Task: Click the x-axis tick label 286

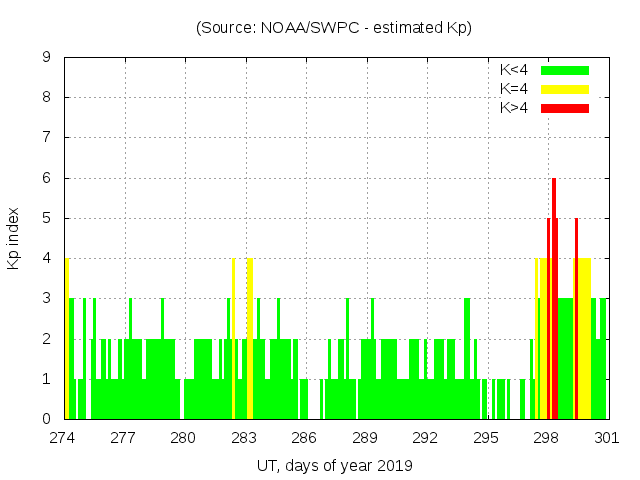Action: pyautogui.click(x=304, y=438)
